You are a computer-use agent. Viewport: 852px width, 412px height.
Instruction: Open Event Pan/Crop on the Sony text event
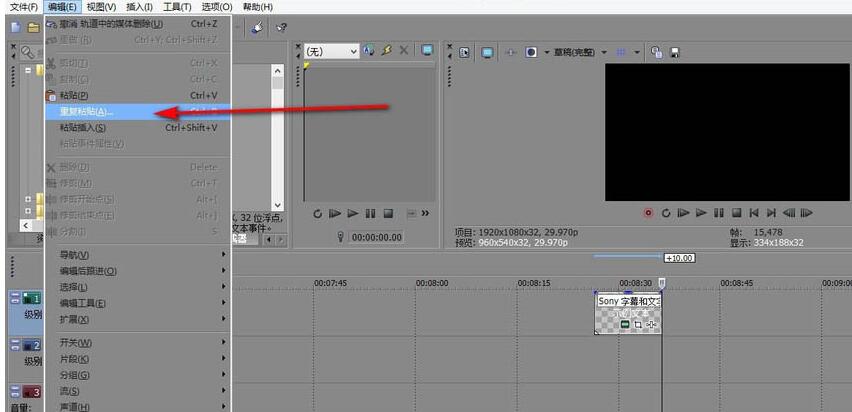coord(638,324)
